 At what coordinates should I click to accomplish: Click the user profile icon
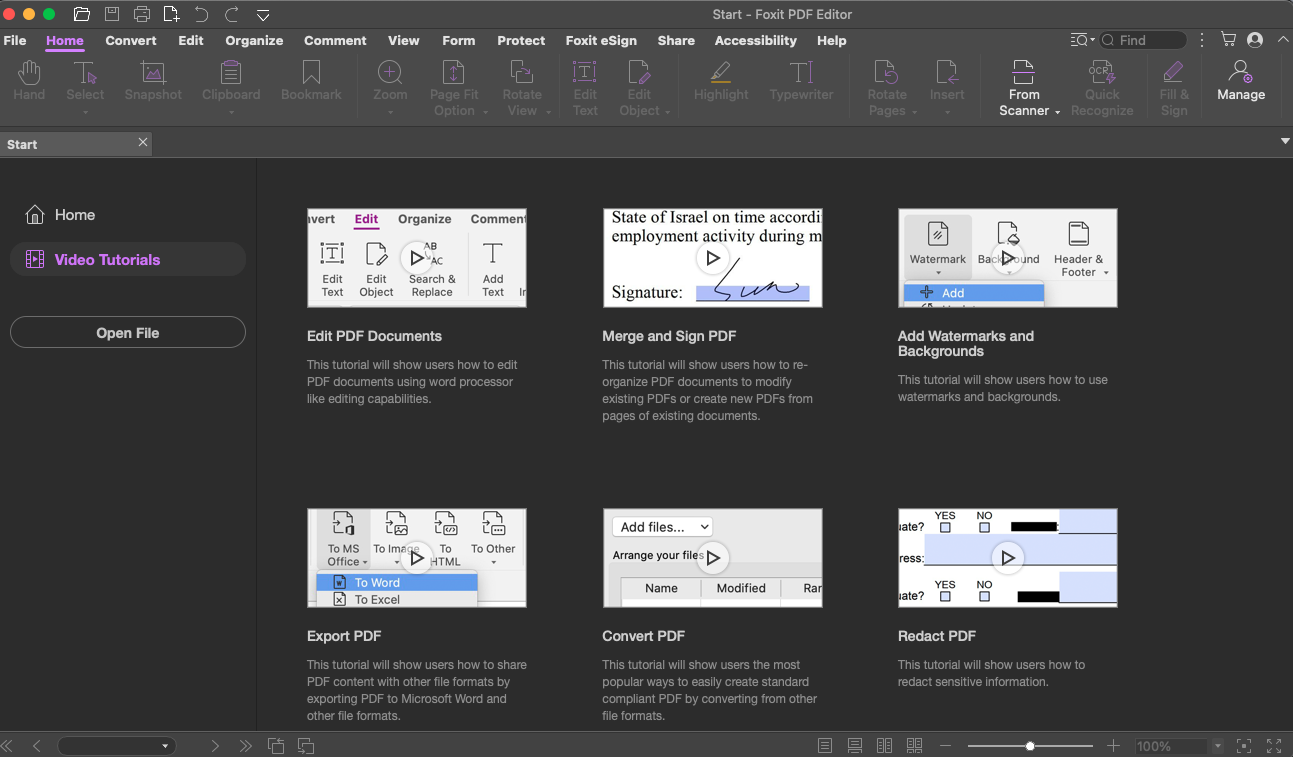tap(1255, 40)
